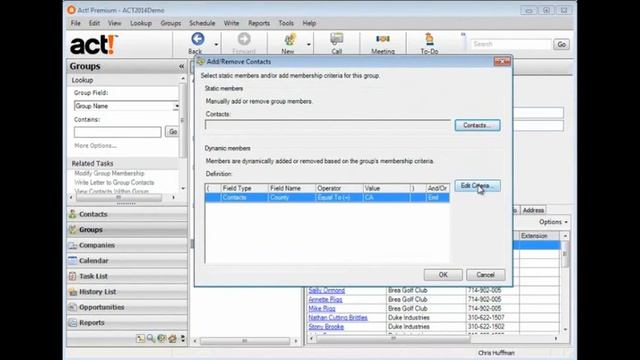Viewport: 640px width, 360px height.
Task: Click the Forward toolbar icon
Action: pos(244,39)
